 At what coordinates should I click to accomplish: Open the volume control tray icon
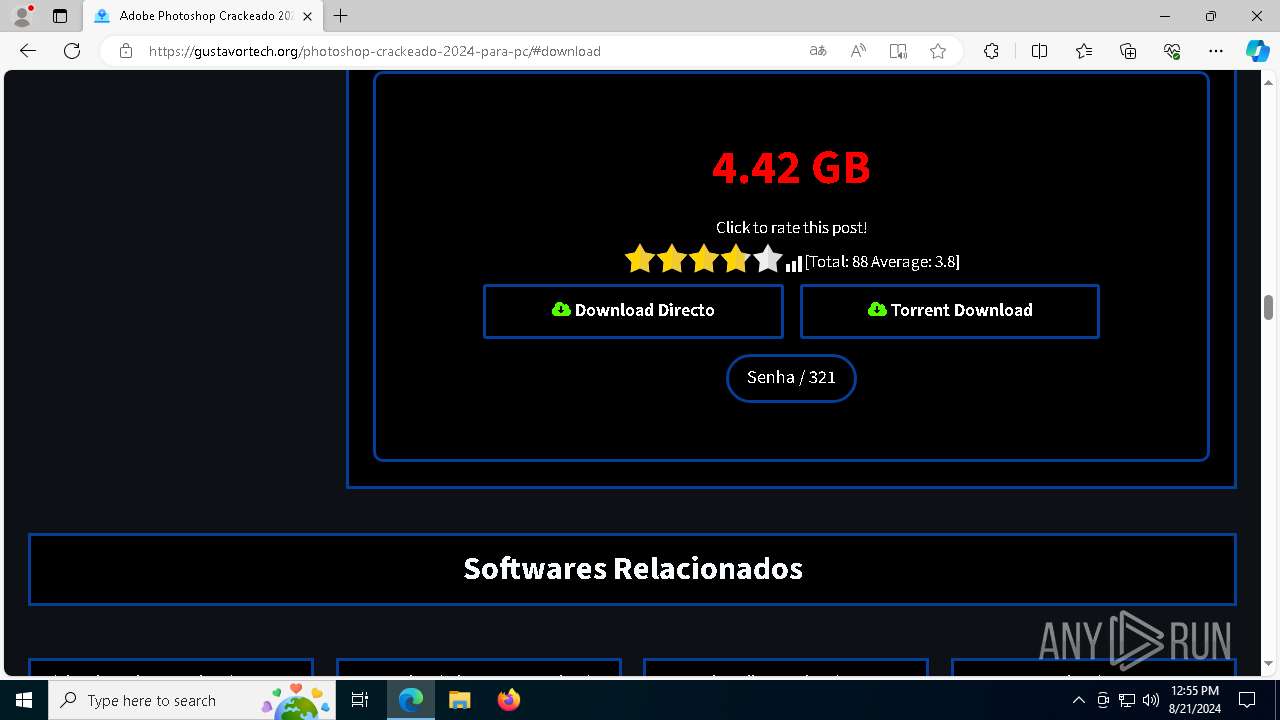click(x=1151, y=700)
